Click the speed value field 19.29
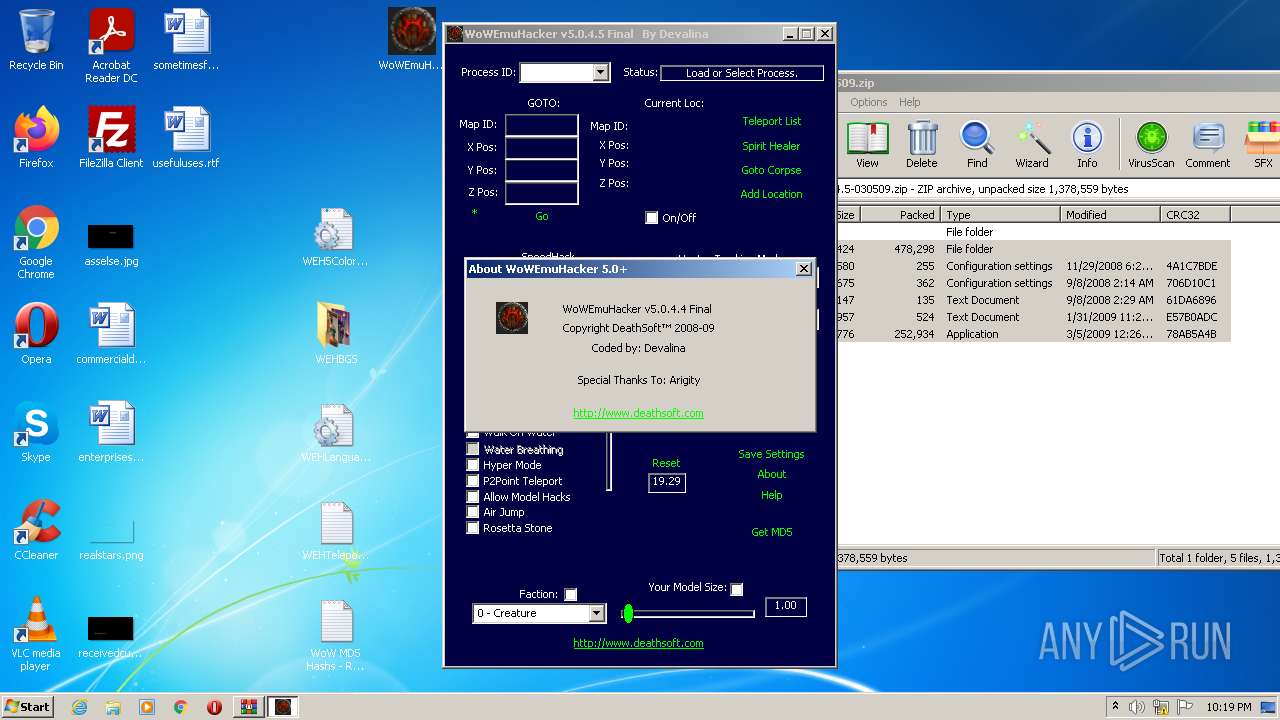Image resolution: width=1280 pixels, height=720 pixels. click(x=666, y=482)
